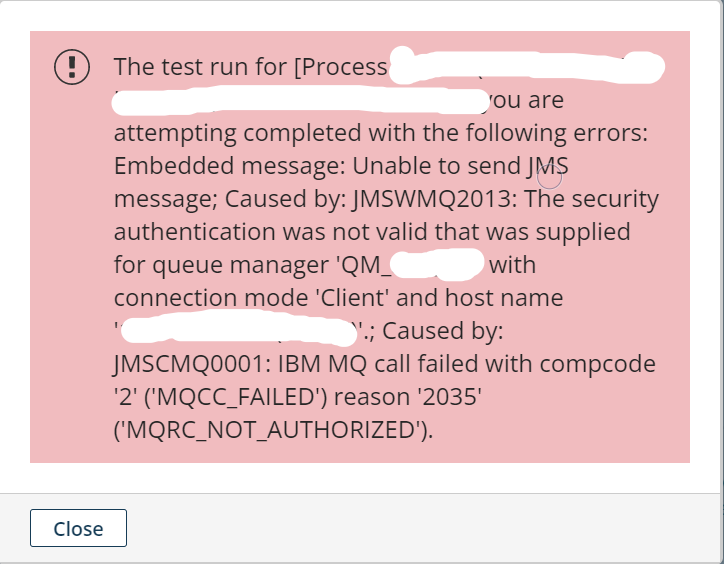
Task: Click the JMSWMQ2013 error code text
Action: coord(413,198)
